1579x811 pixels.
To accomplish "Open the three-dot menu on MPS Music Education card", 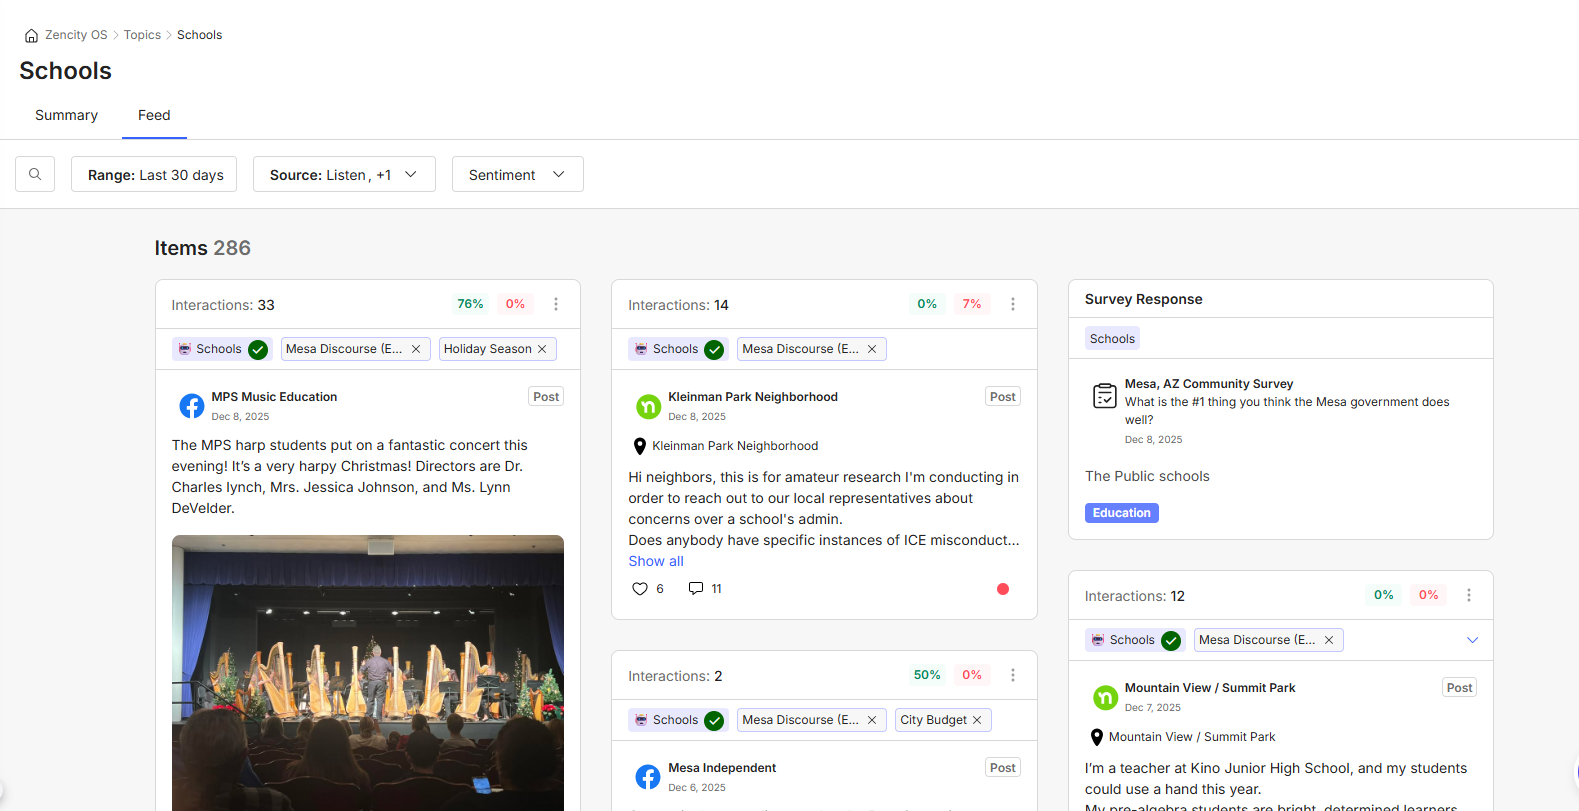I will coord(556,304).
